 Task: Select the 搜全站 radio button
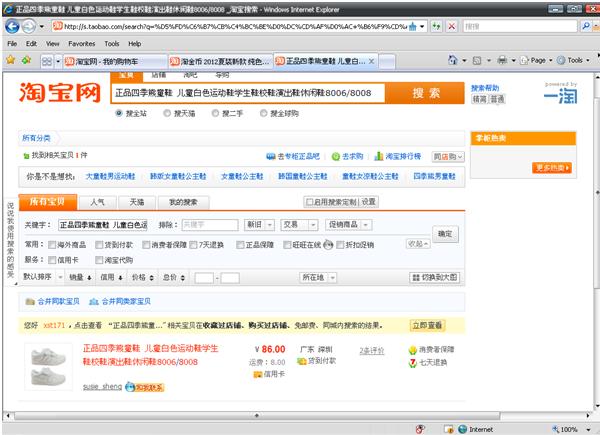(x=119, y=113)
